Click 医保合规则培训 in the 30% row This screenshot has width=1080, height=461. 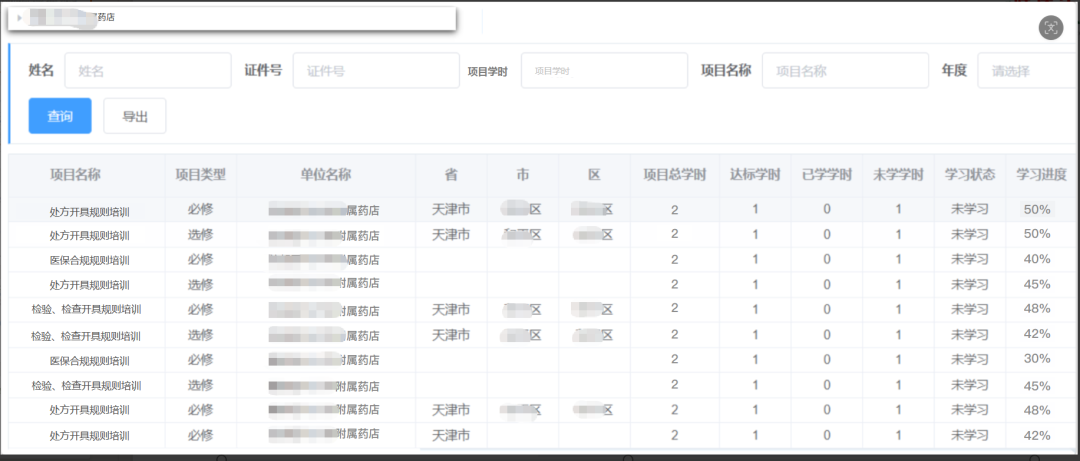[90, 360]
